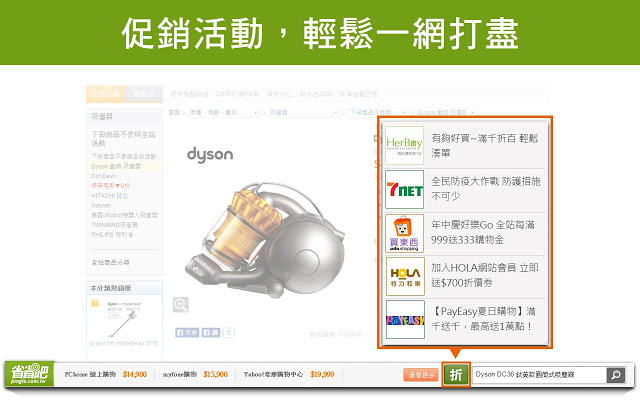Open myfone購物 price $15,900

pyautogui.click(x=195, y=374)
